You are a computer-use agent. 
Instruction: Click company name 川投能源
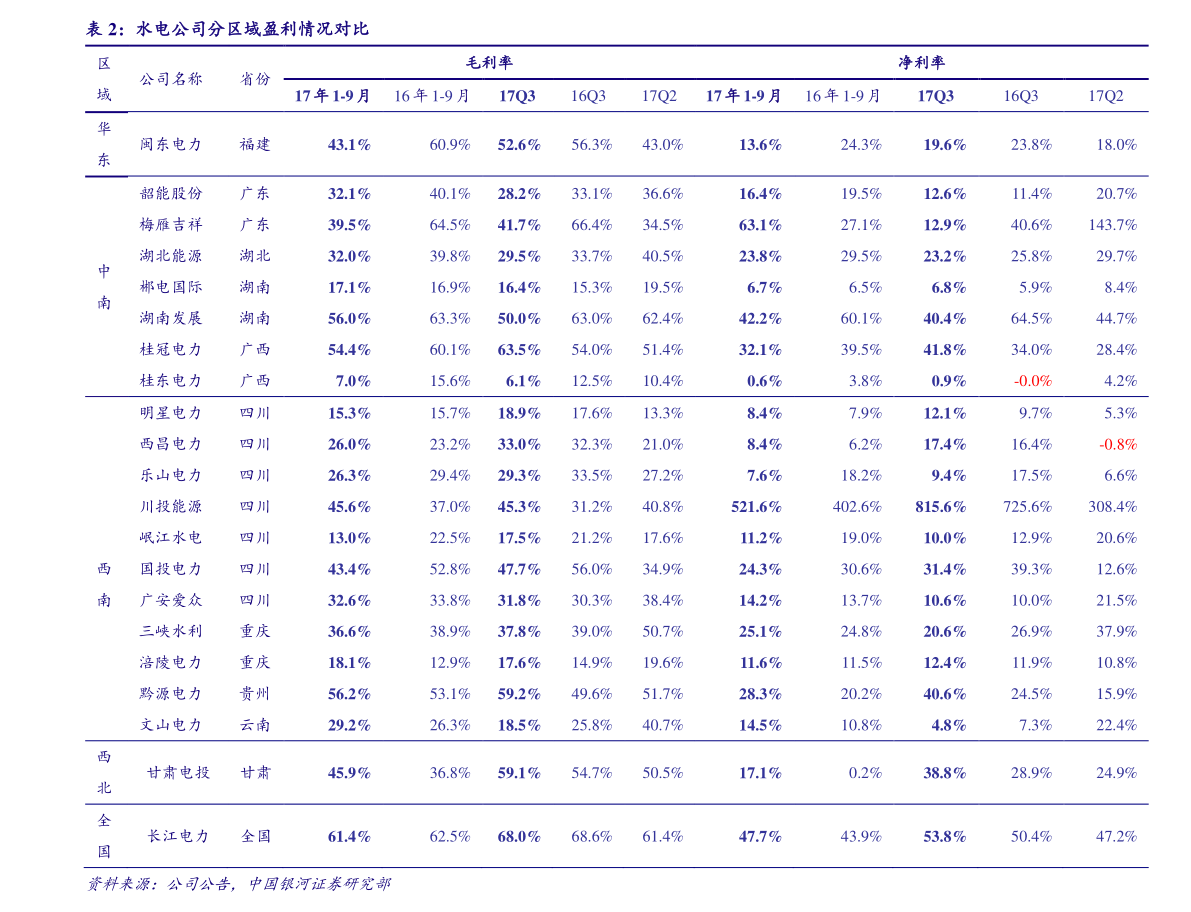tap(171, 506)
